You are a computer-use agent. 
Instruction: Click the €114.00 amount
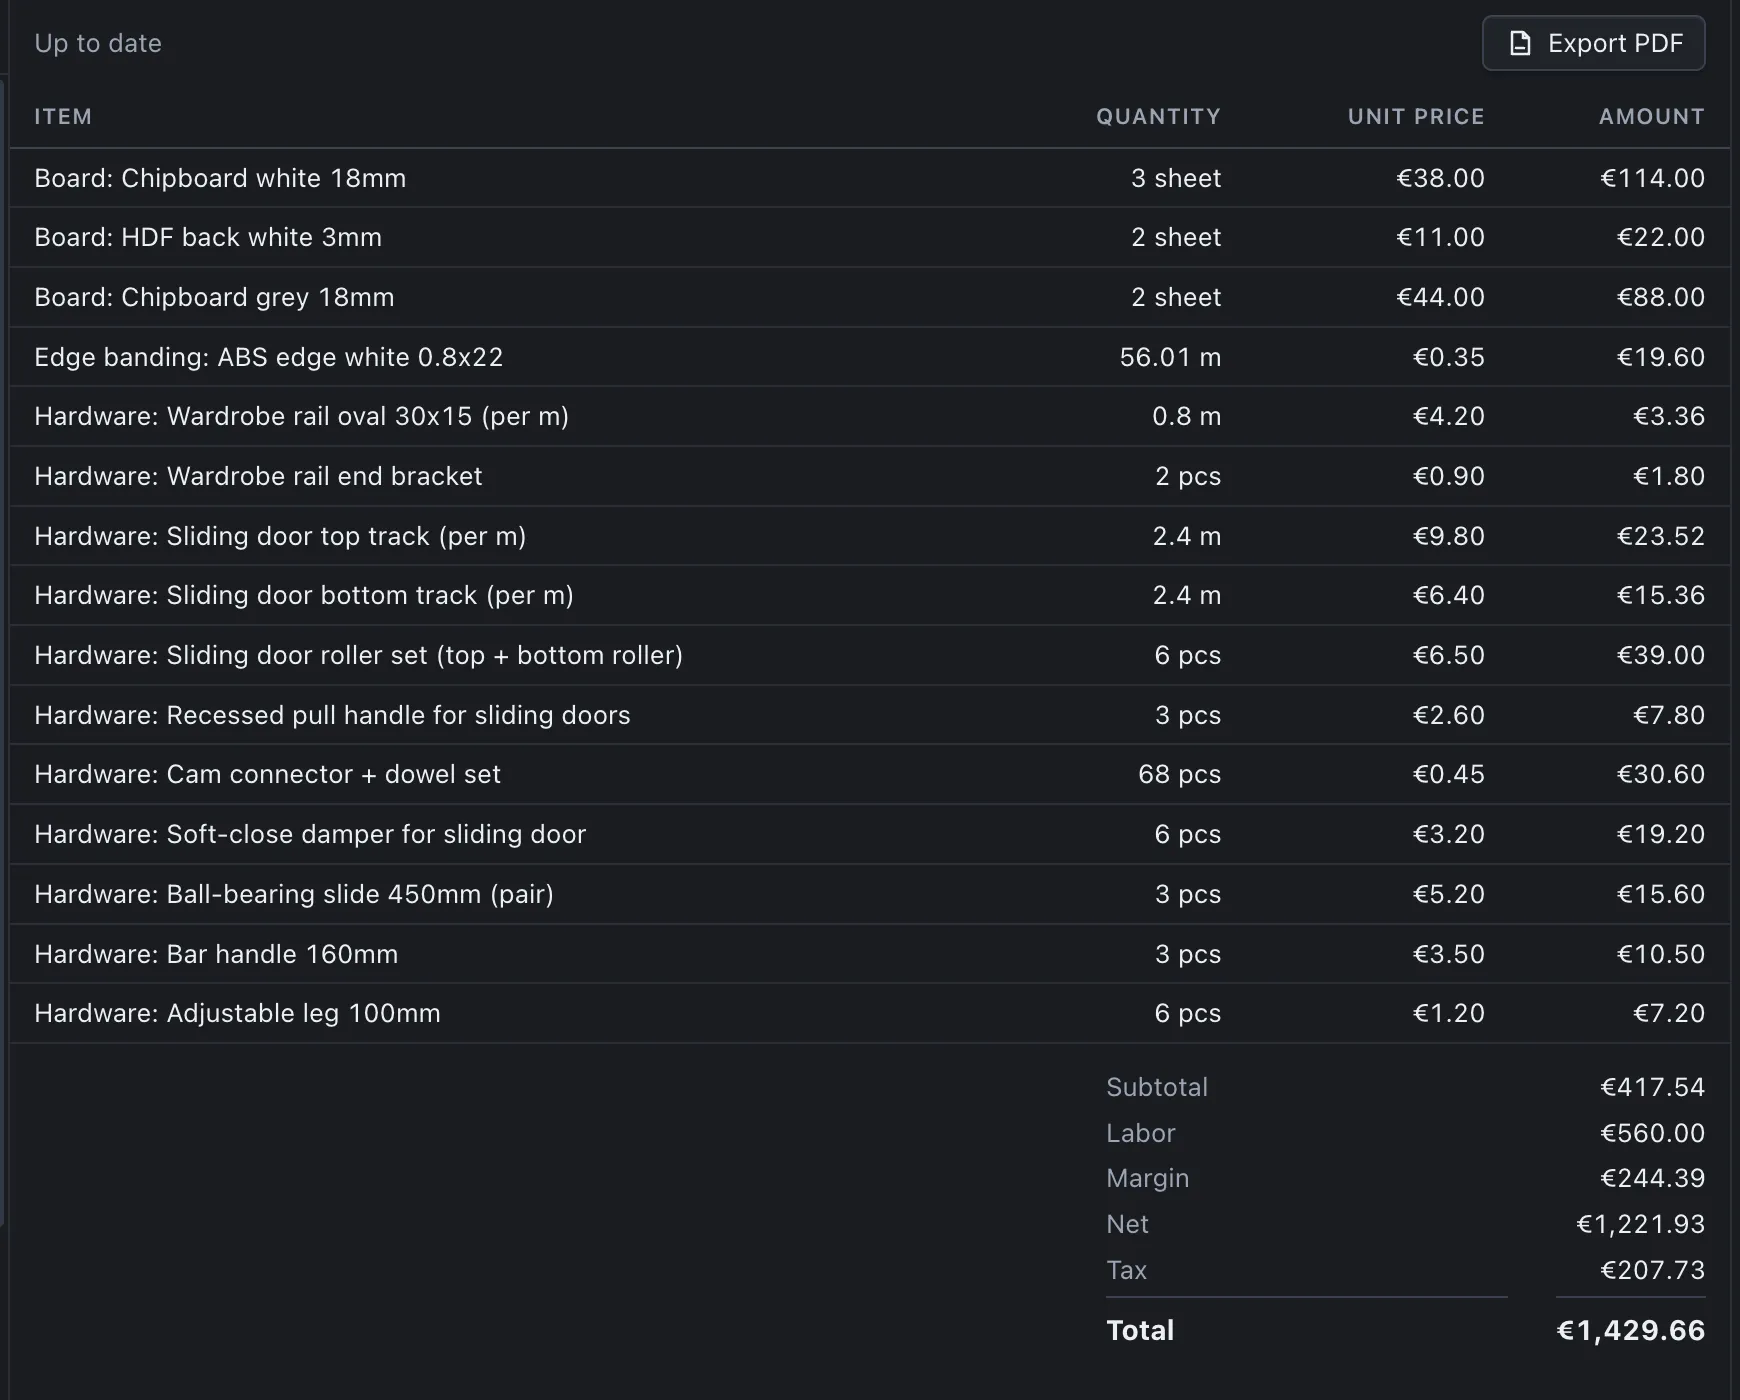1652,178
